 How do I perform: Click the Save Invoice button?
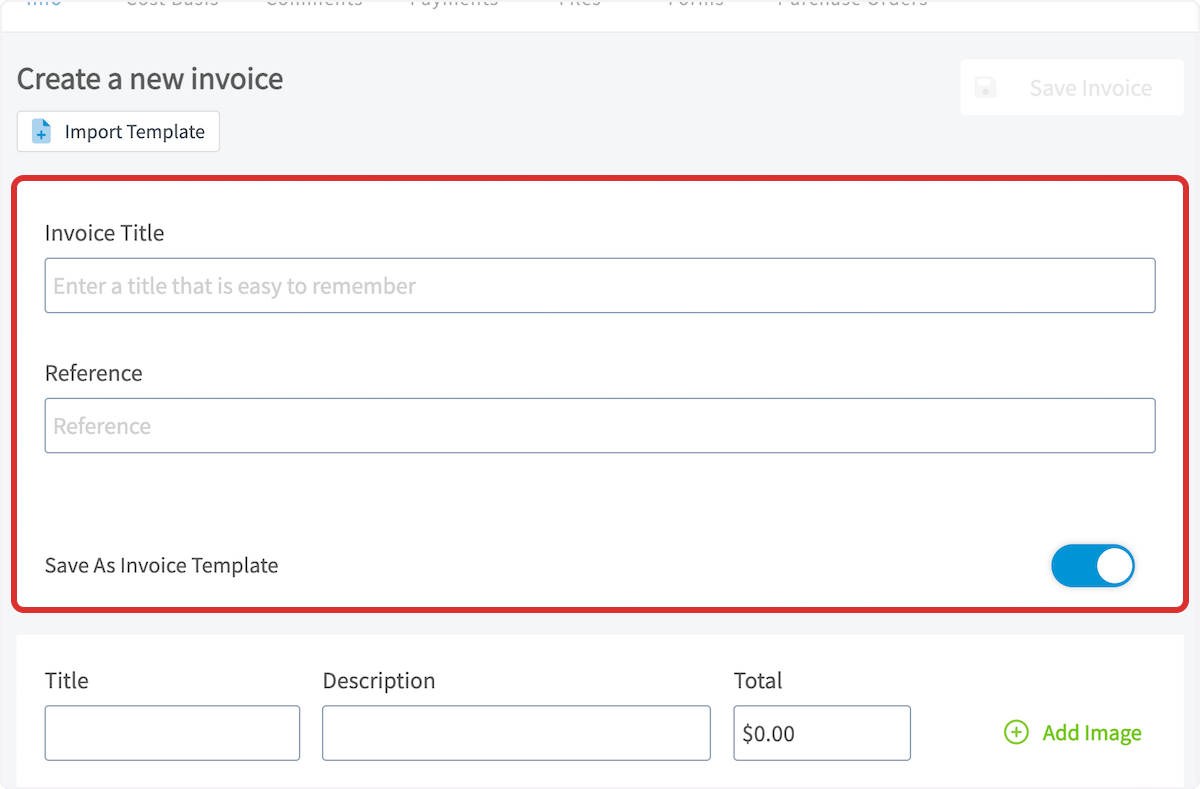pyautogui.click(x=1072, y=88)
